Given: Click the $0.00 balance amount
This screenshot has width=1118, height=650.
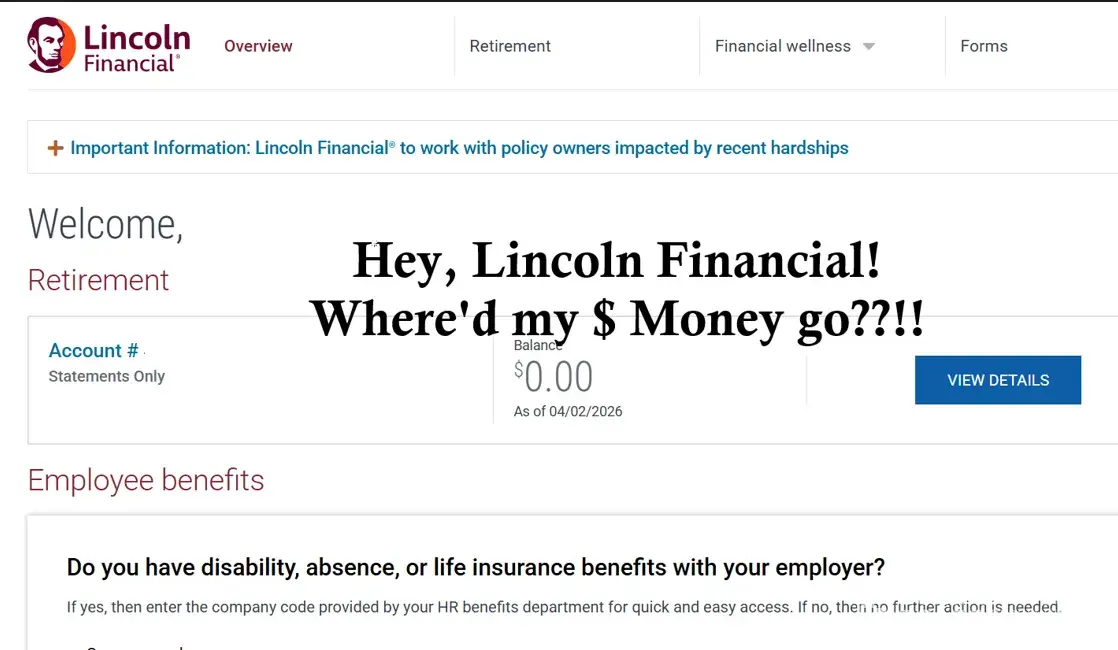Looking at the screenshot, I should pyautogui.click(x=554, y=377).
